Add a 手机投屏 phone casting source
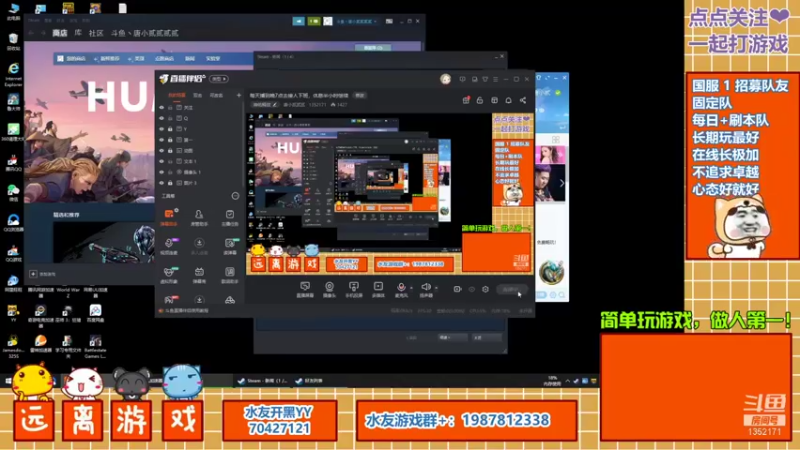 354,289
